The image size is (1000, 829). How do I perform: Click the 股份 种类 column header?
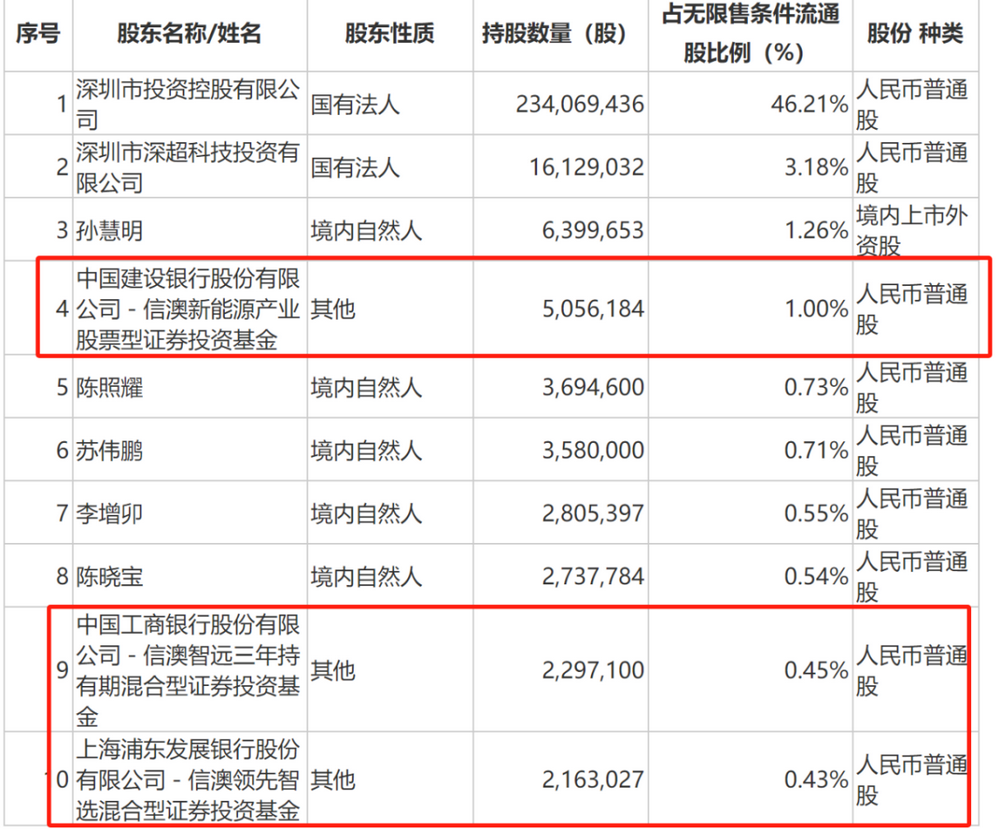915,33
